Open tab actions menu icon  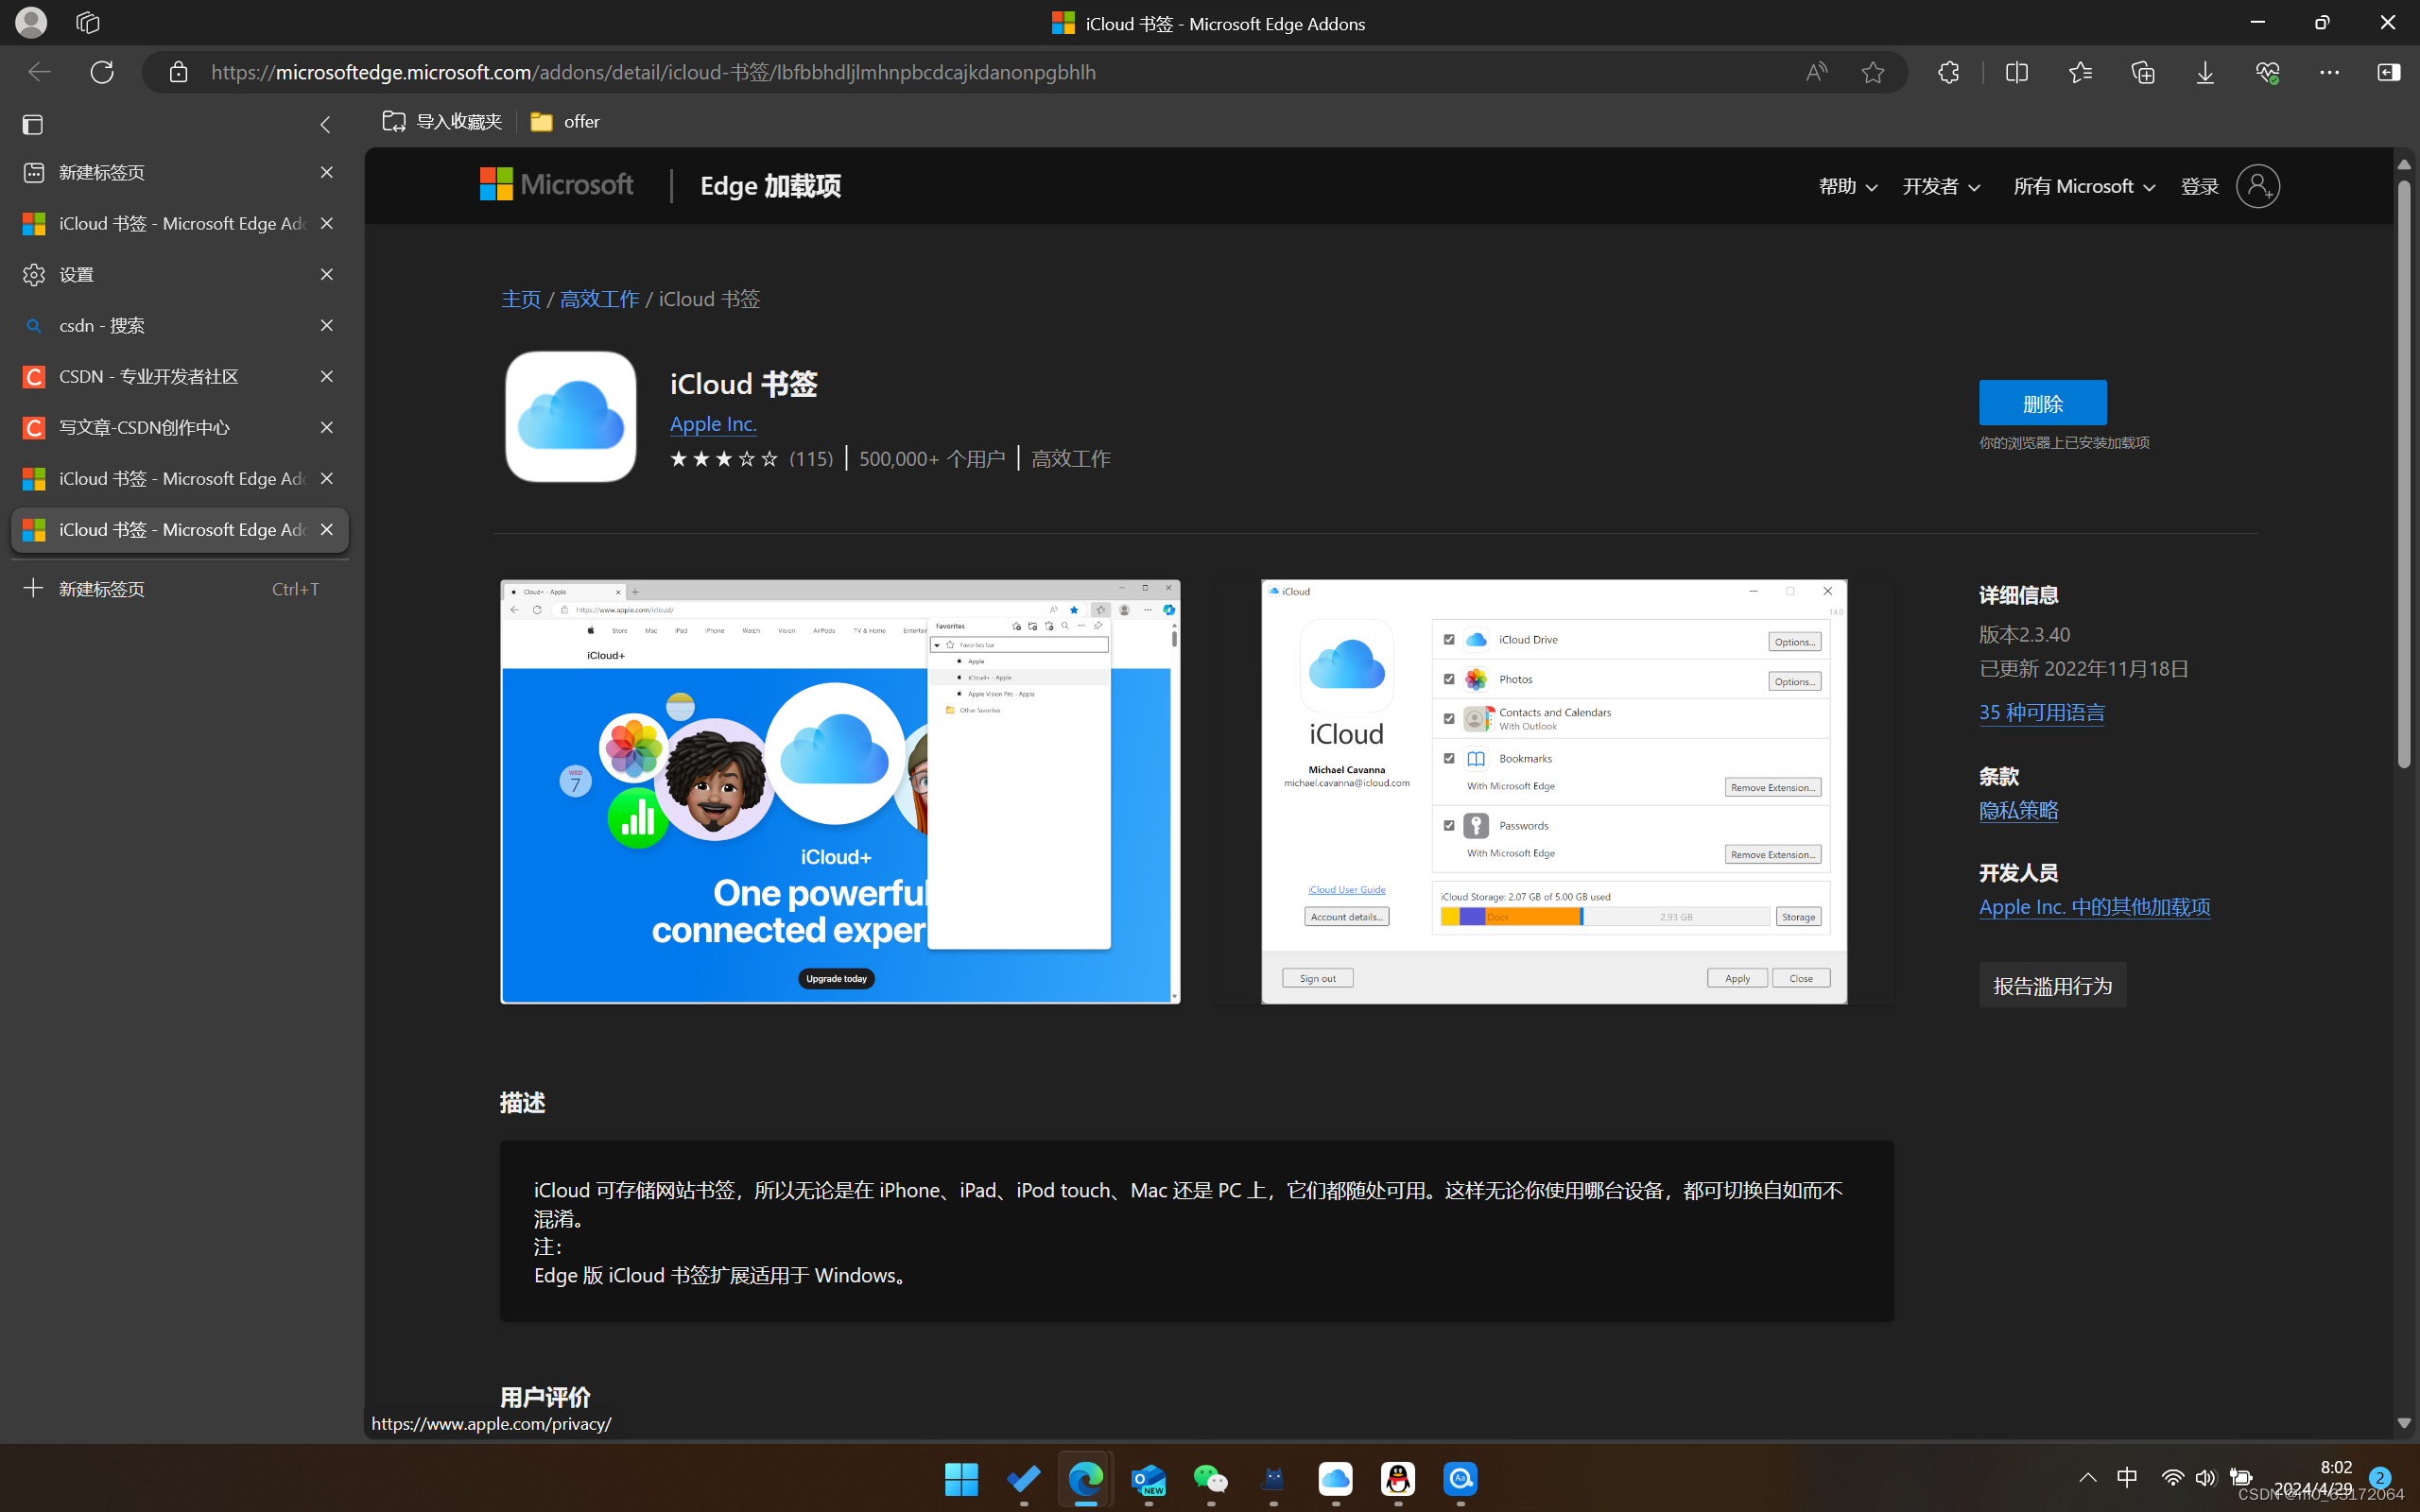[33, 124]
